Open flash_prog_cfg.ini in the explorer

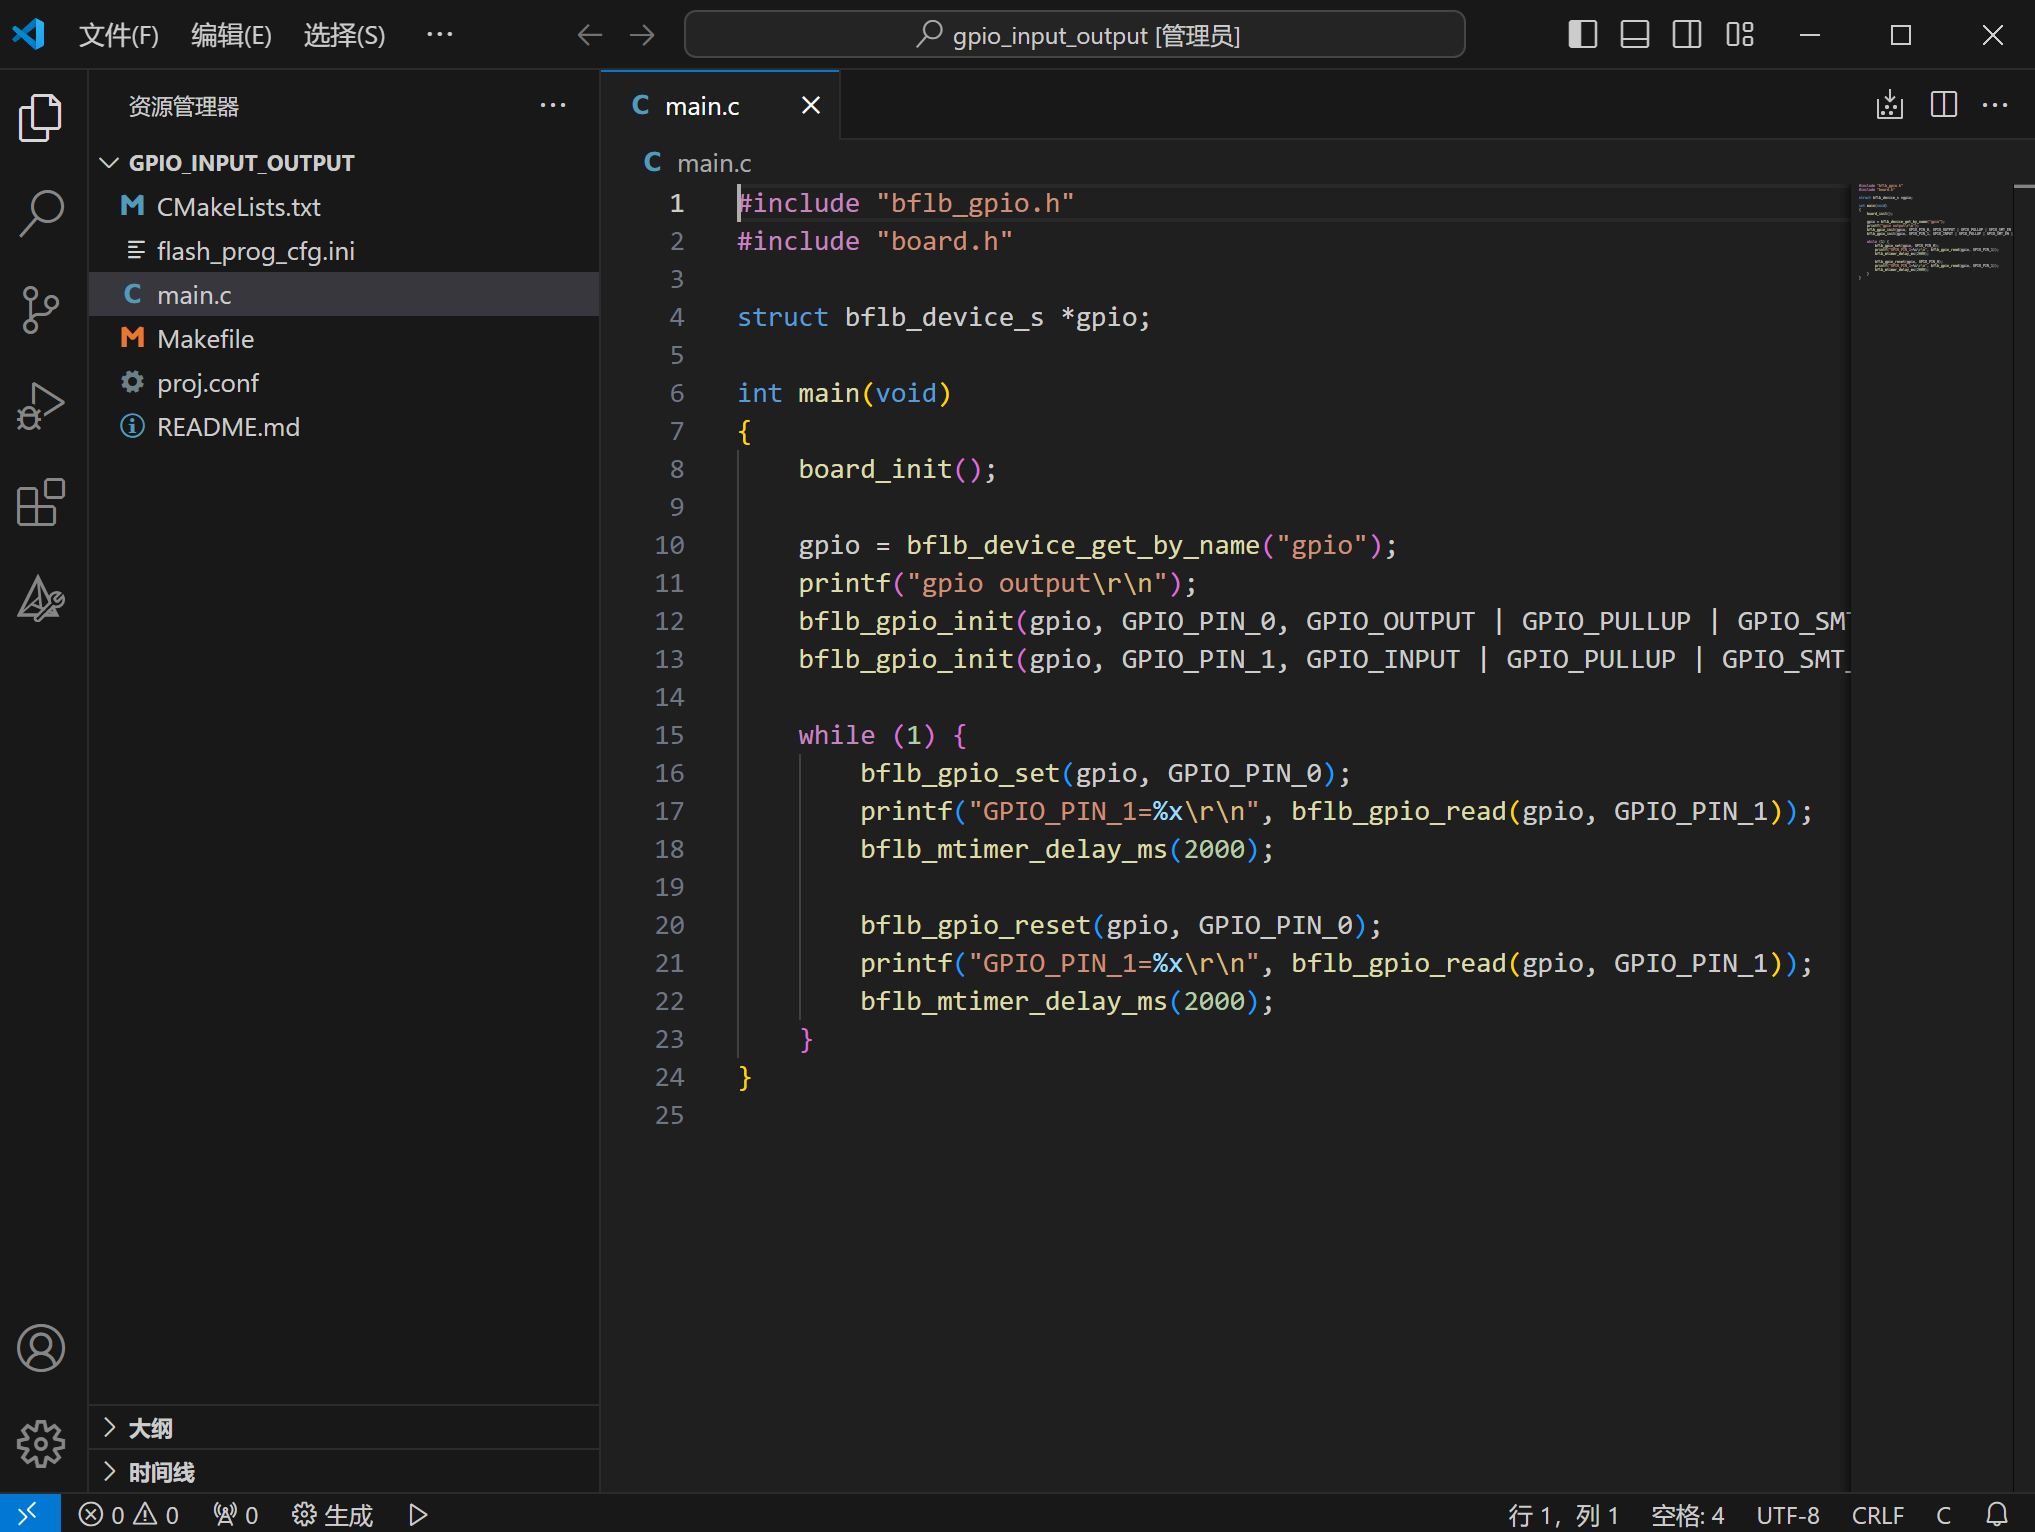coord(344,251)
